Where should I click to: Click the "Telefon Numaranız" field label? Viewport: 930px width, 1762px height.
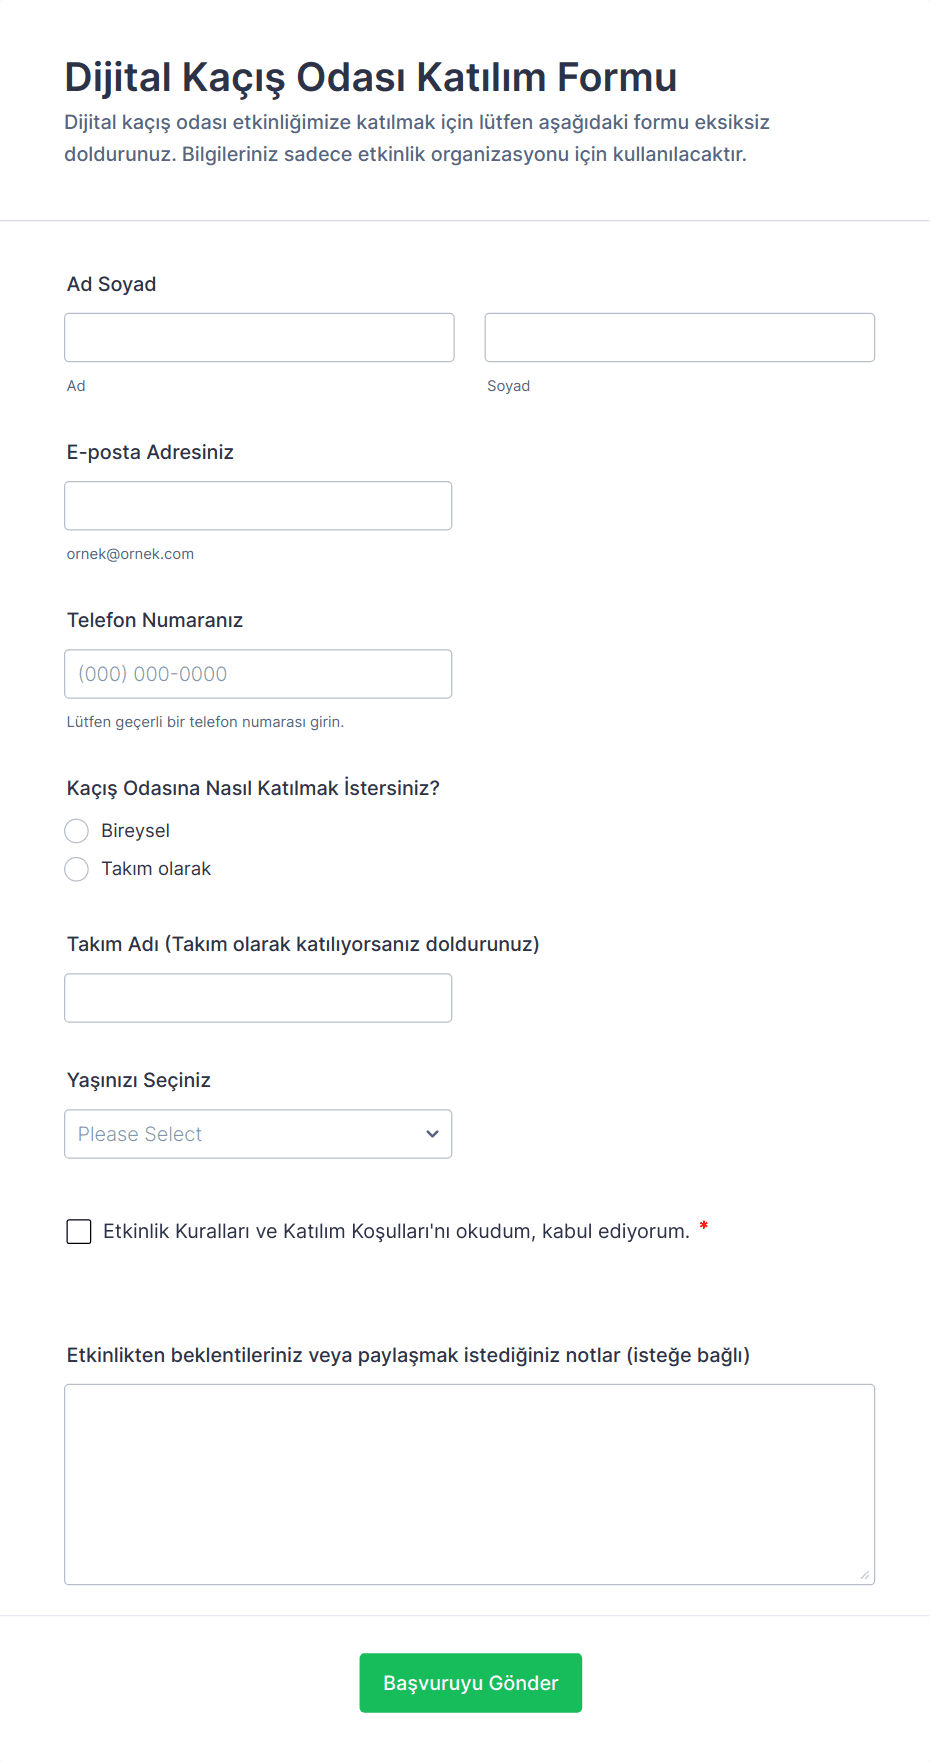[155, 620]
